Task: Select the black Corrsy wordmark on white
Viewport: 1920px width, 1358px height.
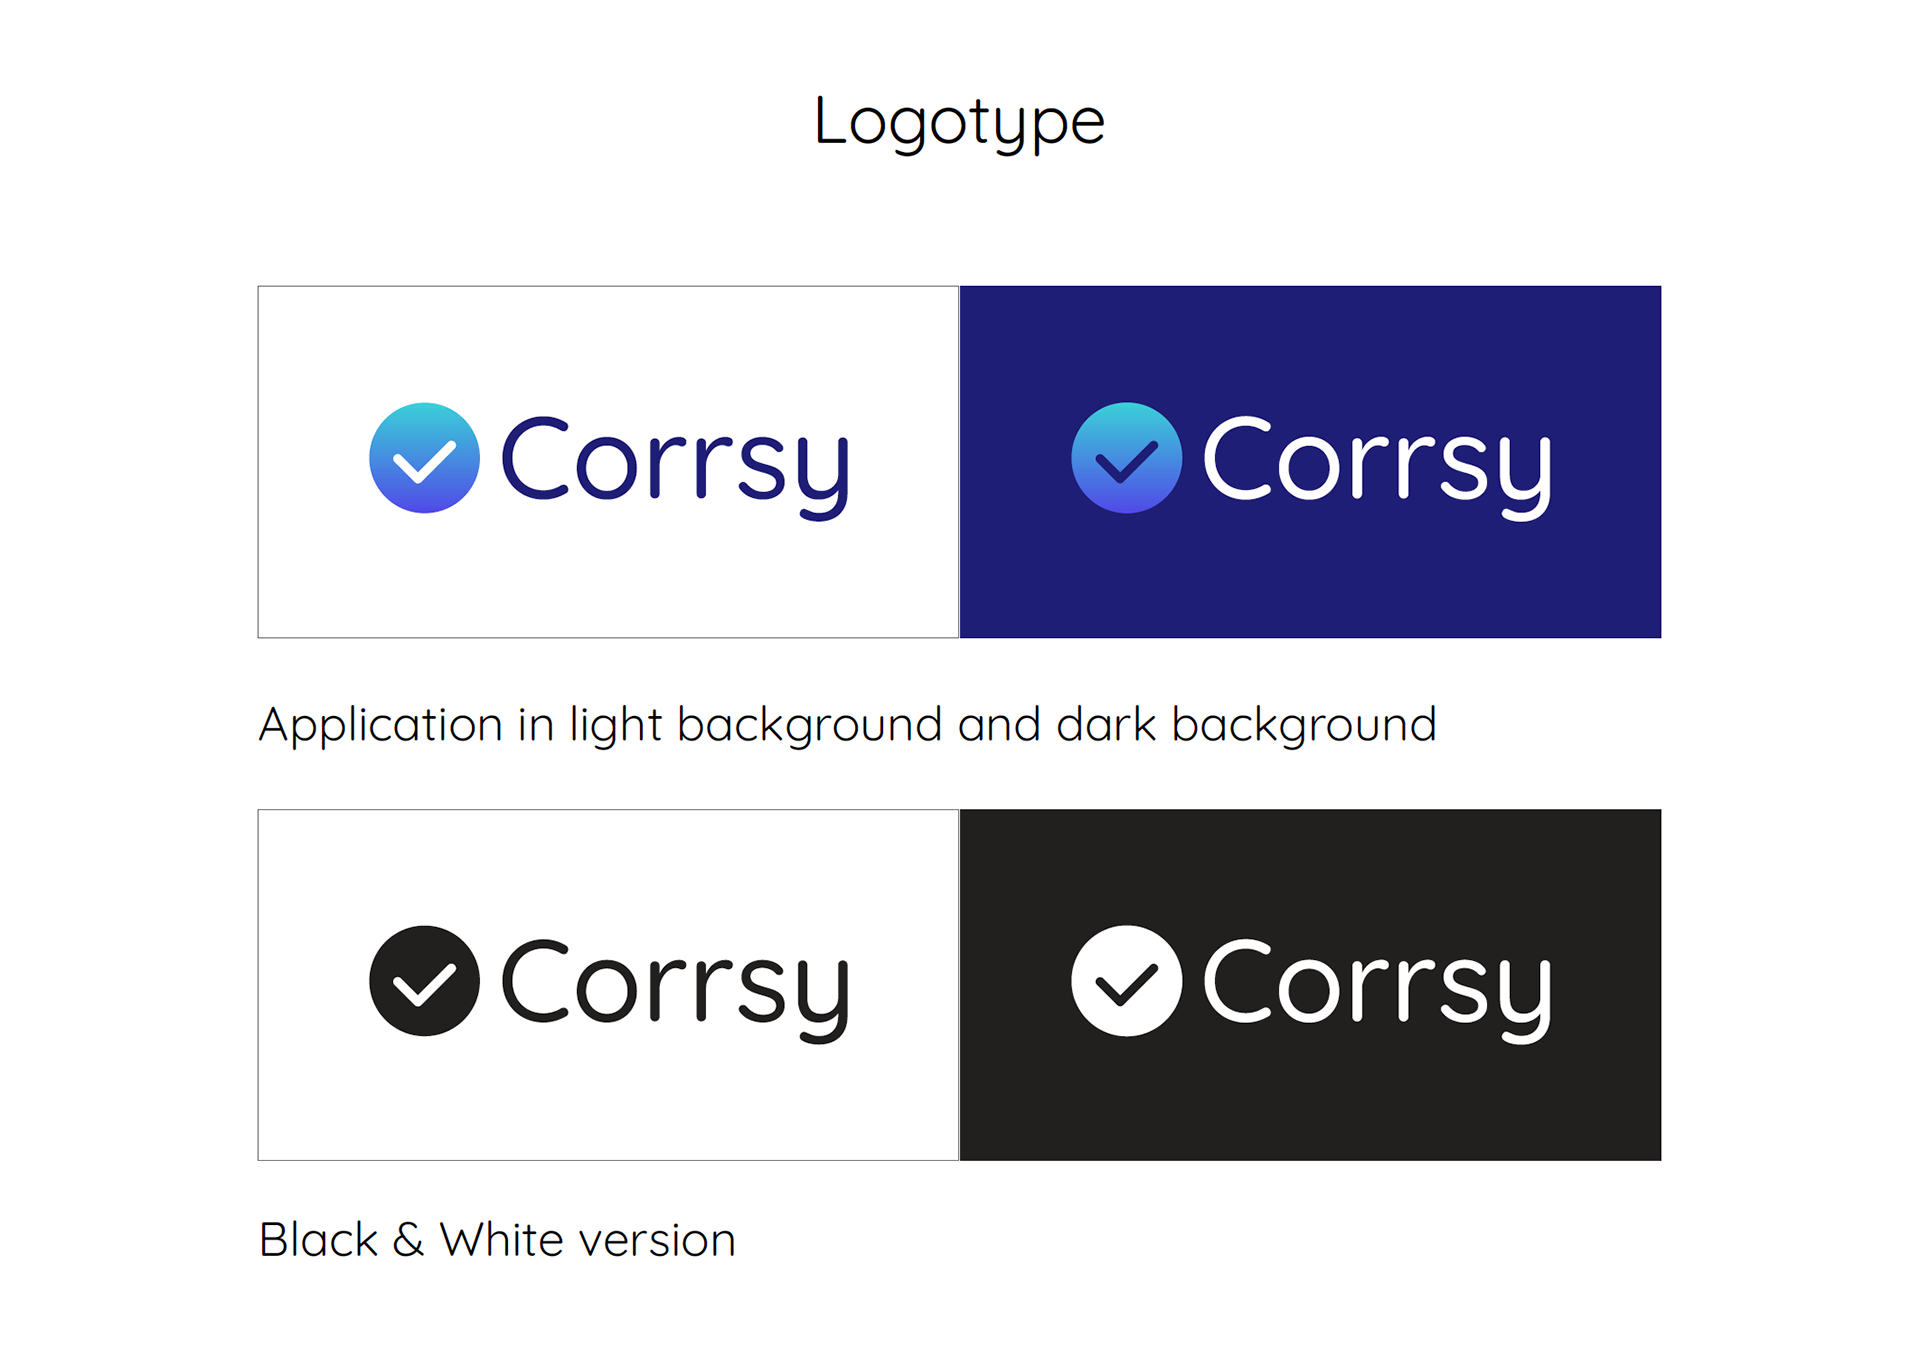Action: [675, 990]
